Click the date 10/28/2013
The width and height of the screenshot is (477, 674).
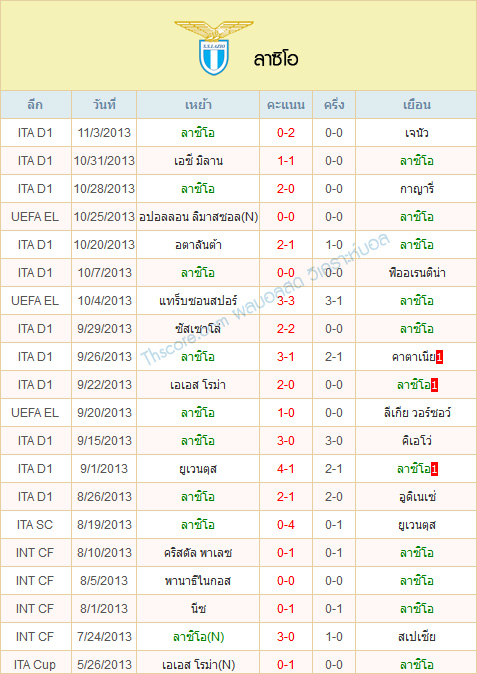[104, 189]
